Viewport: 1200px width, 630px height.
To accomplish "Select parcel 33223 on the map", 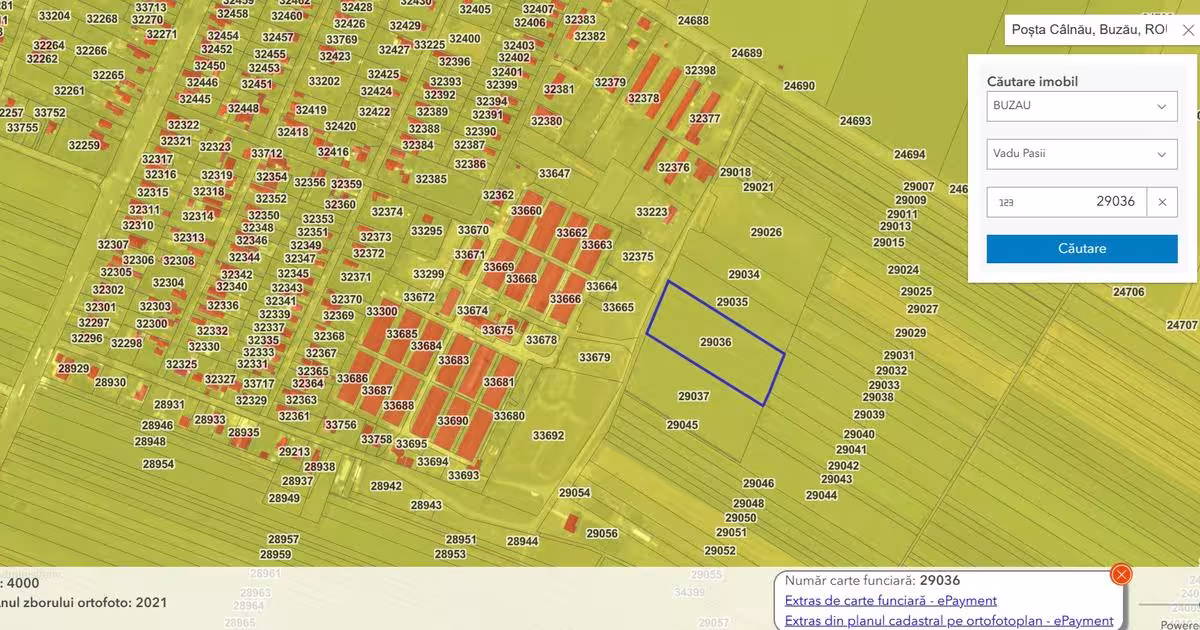I will coord(652,212).
